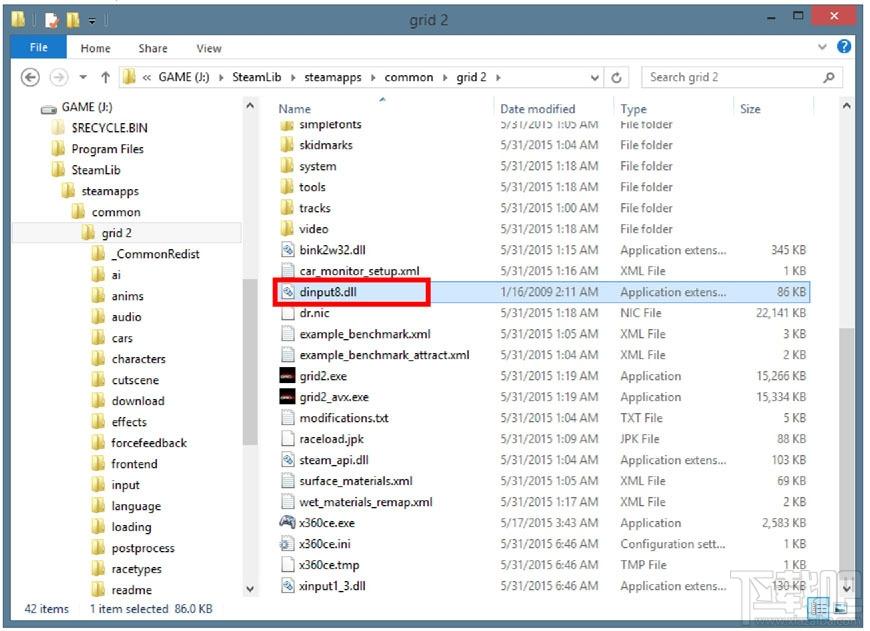Click inside the Search grid 2 box
Viewport: 870px width, 631px height.
tap(732, 77)
